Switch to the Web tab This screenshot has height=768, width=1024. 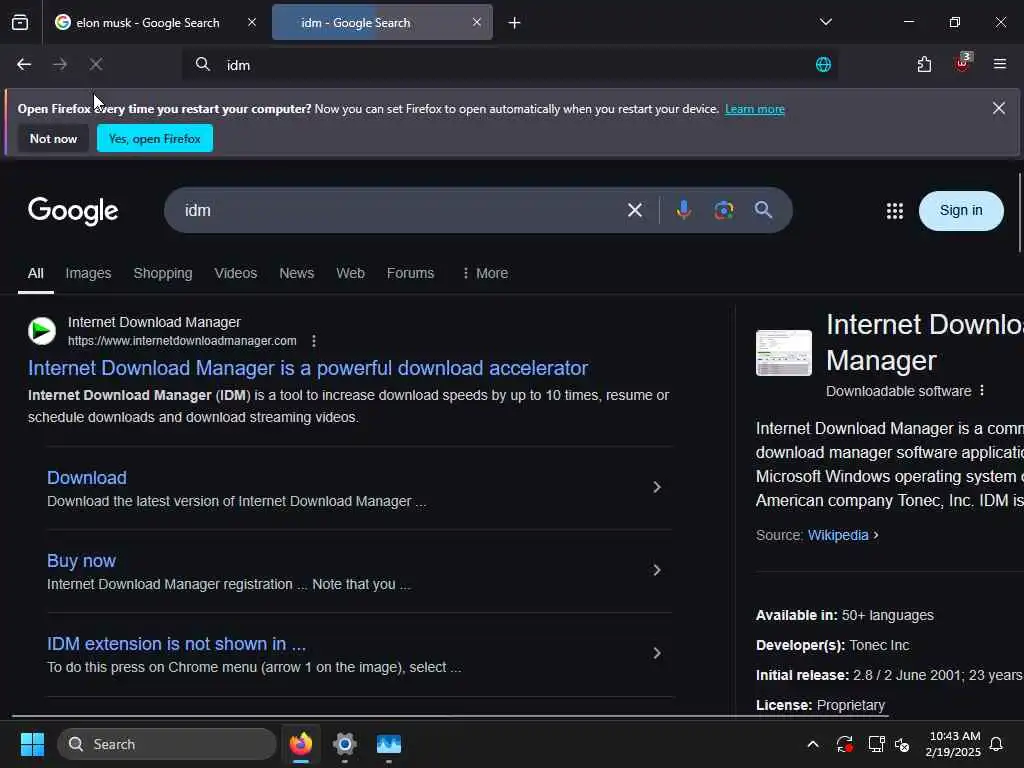351,273
